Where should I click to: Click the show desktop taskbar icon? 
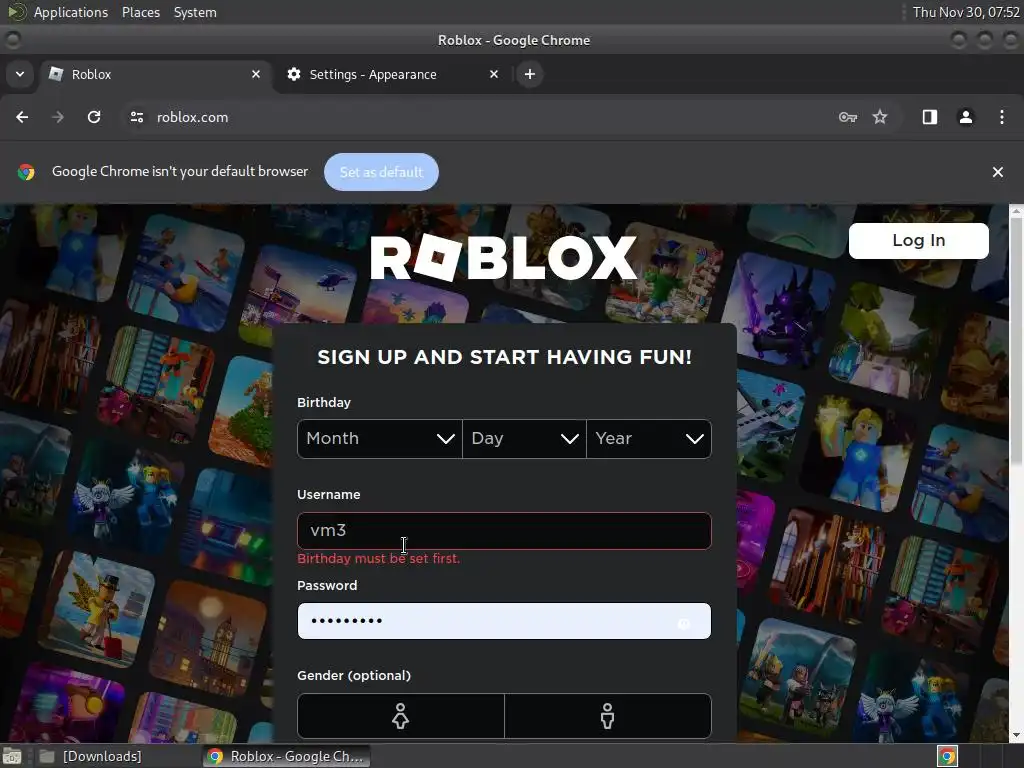[x=13, y=756]
